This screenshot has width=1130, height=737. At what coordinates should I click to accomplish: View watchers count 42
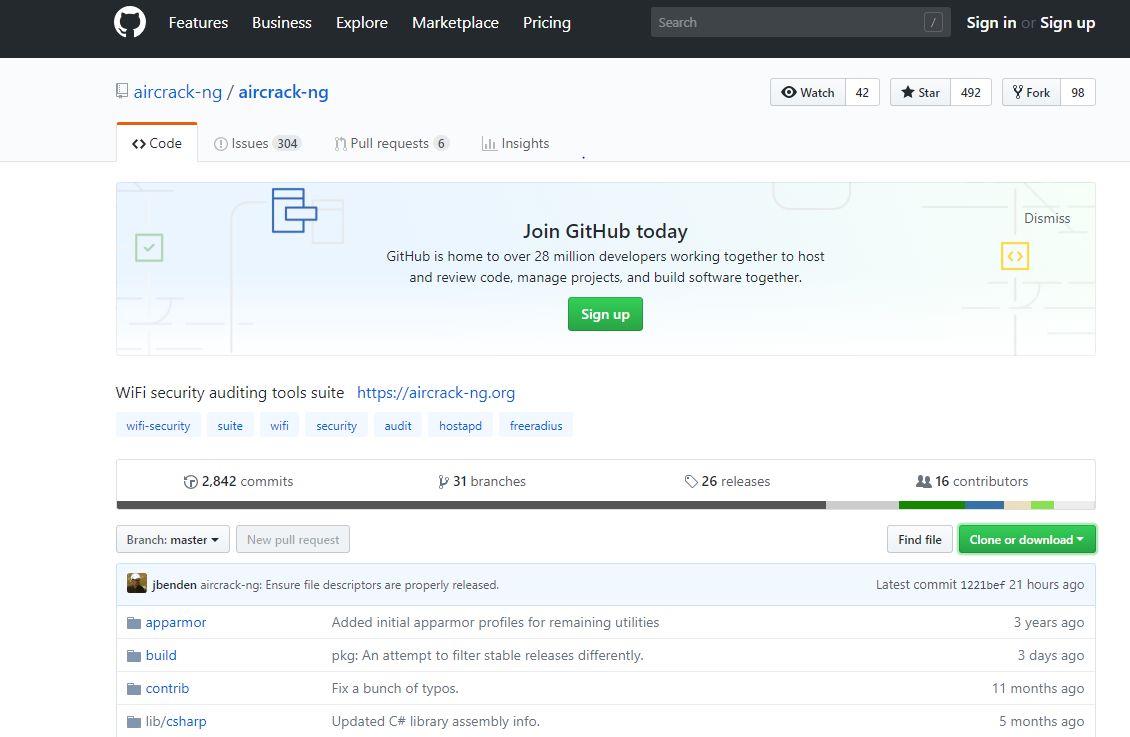click(862, 92)
